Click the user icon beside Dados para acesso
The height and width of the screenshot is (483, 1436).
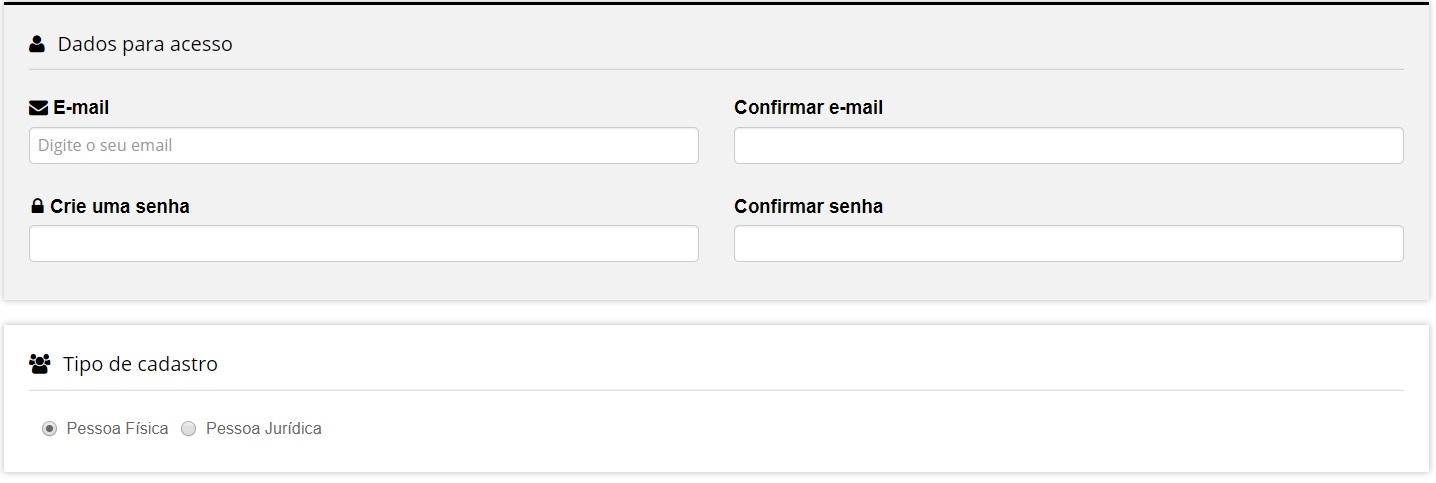click(37, 44)
